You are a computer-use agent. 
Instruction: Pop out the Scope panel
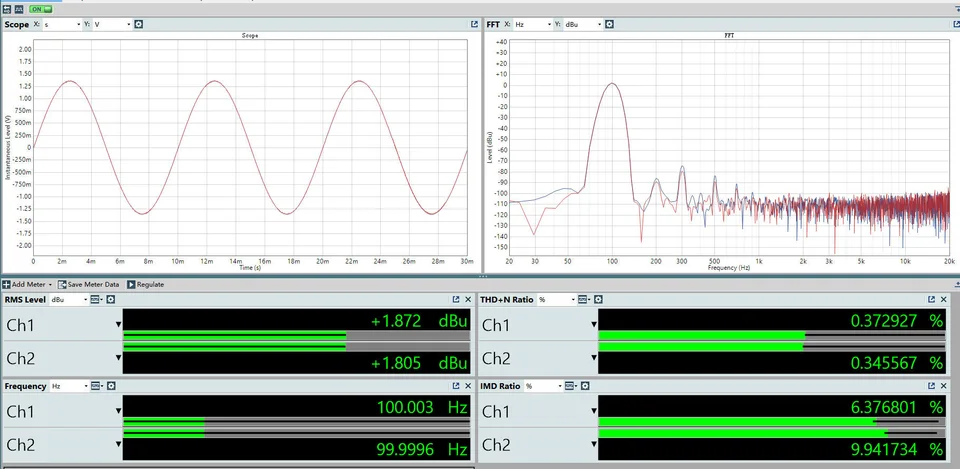coord(474,24)
